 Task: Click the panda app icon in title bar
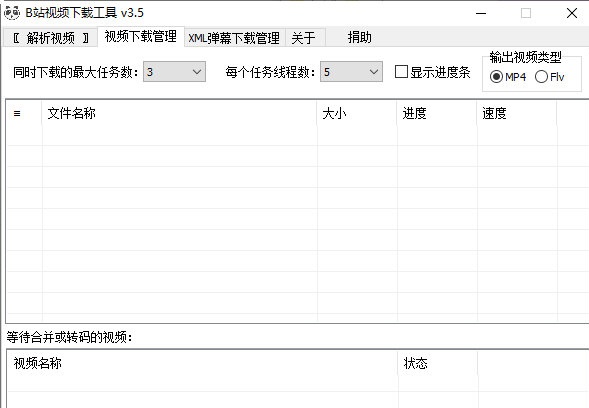[x=12, y=13]
